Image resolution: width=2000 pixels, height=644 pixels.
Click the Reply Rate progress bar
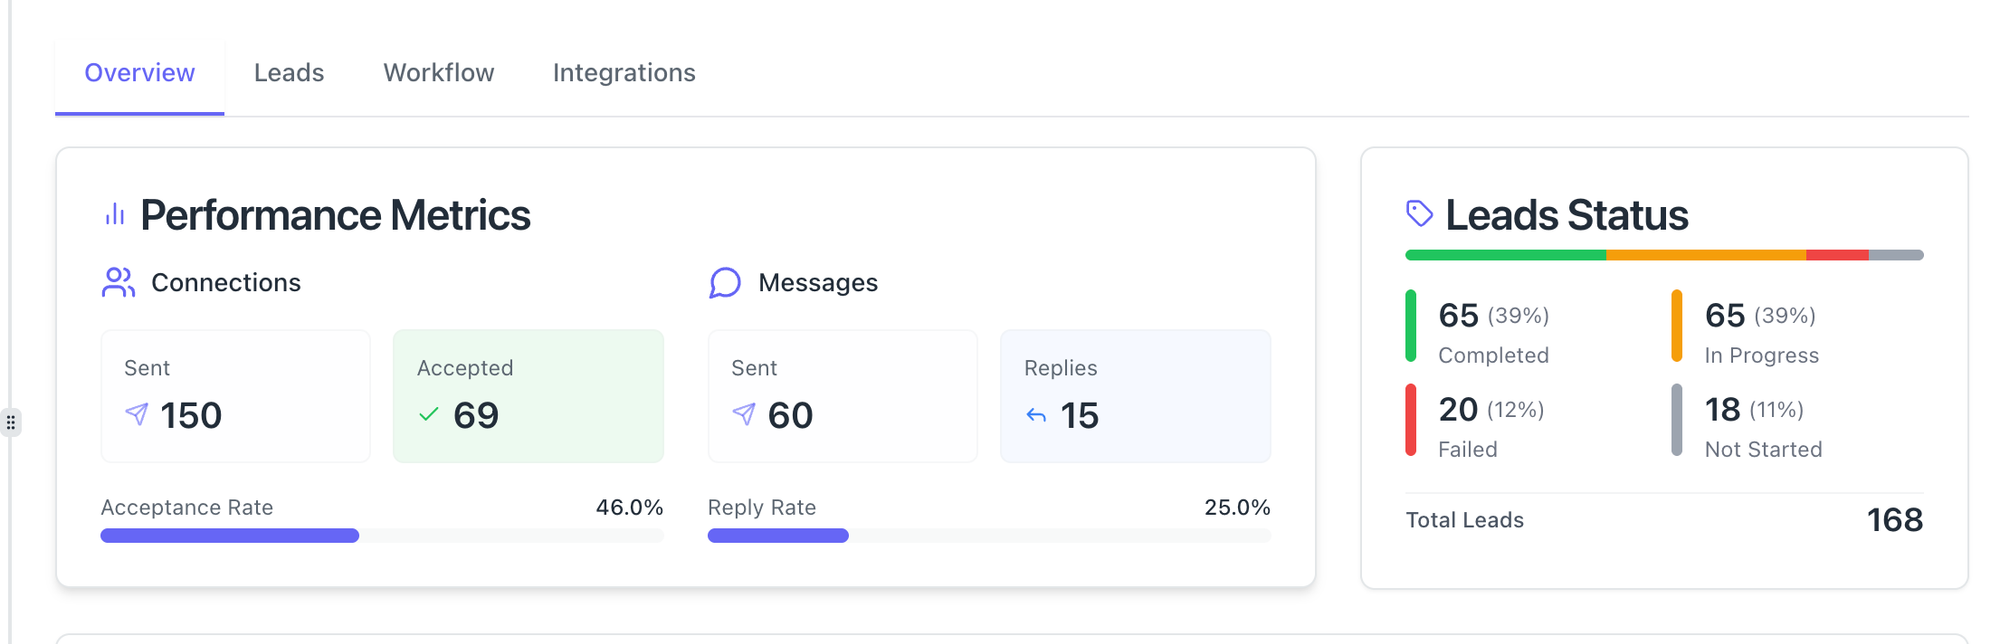coord(988,536)
